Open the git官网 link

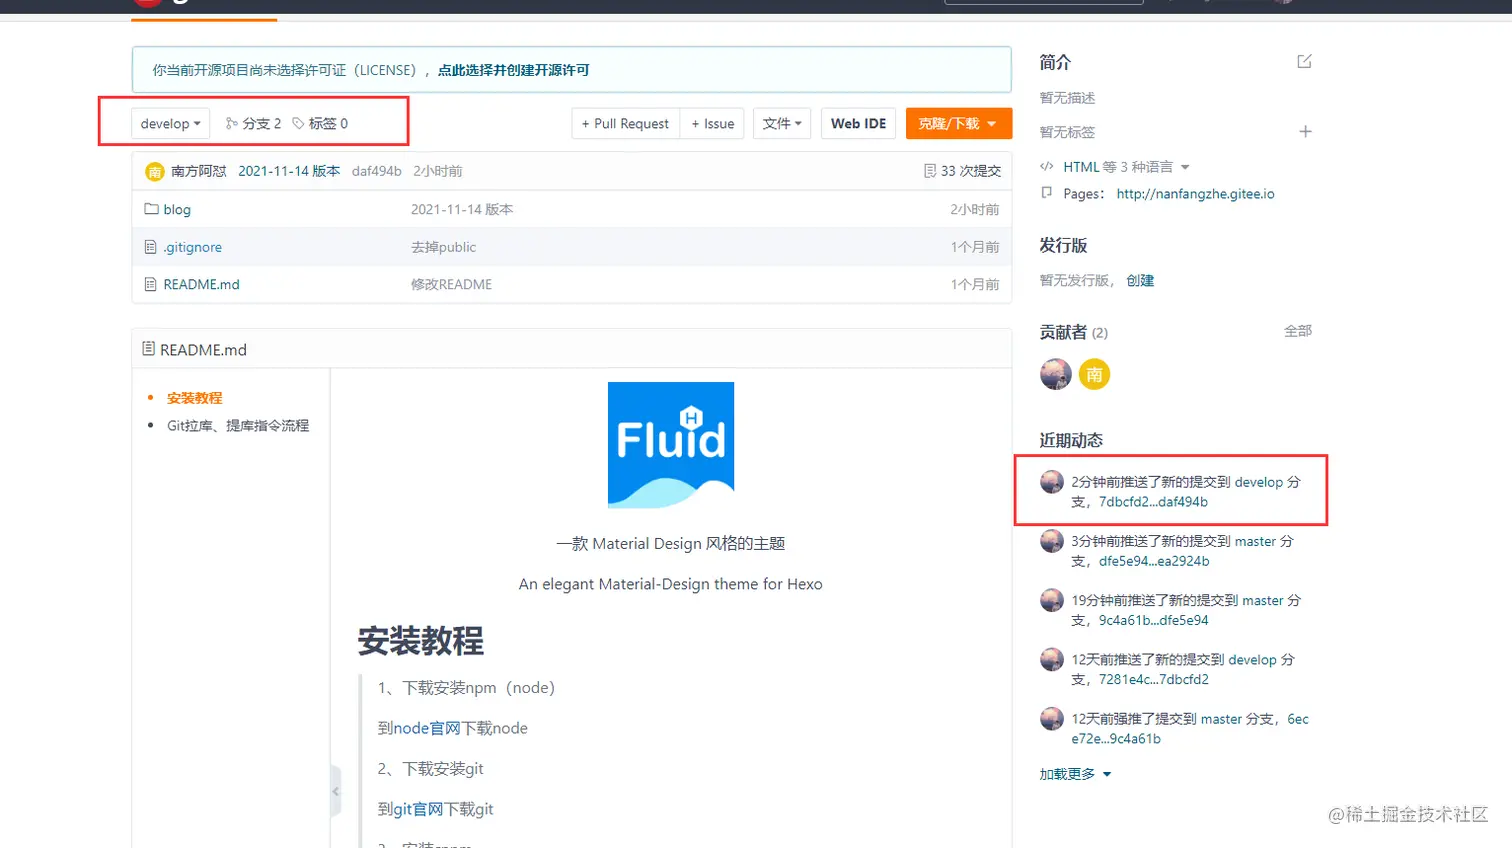418,809
